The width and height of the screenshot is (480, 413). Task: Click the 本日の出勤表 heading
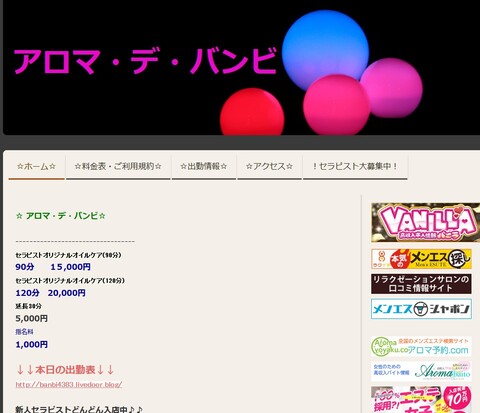coord(65,370)
